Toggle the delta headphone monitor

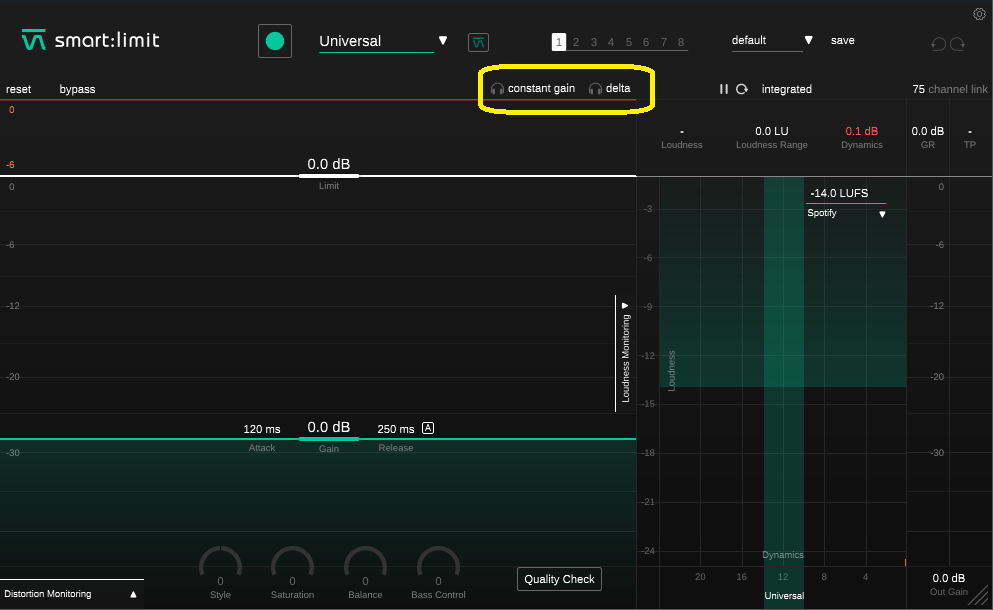(x=609, y=89)
